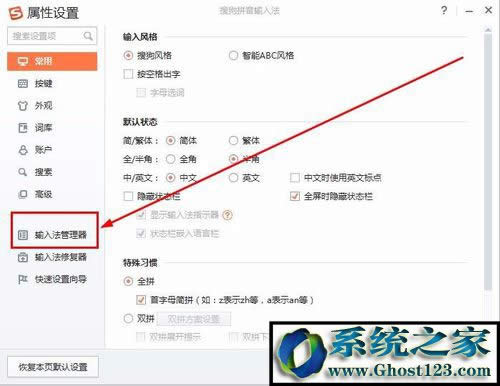Toggle the 双拼展开提示 checkbox
This screenshot has height=386, width=500.
tap(141, 337)
